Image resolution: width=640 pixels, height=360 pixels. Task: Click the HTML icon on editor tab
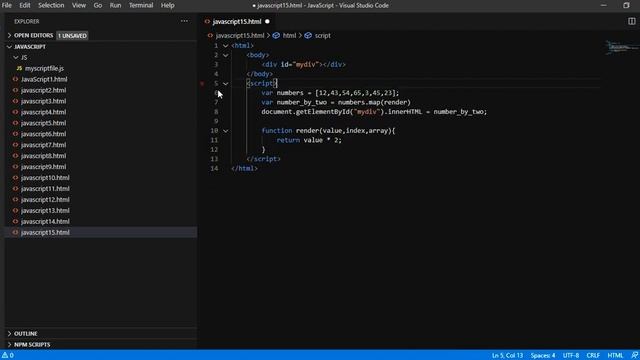pos(207,22)
